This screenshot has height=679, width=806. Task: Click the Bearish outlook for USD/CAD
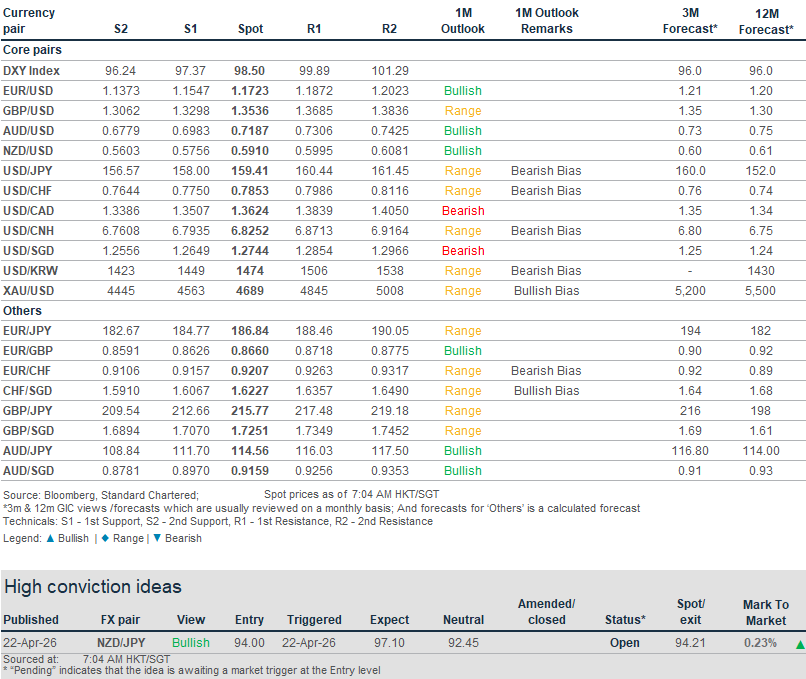point(462,211)
